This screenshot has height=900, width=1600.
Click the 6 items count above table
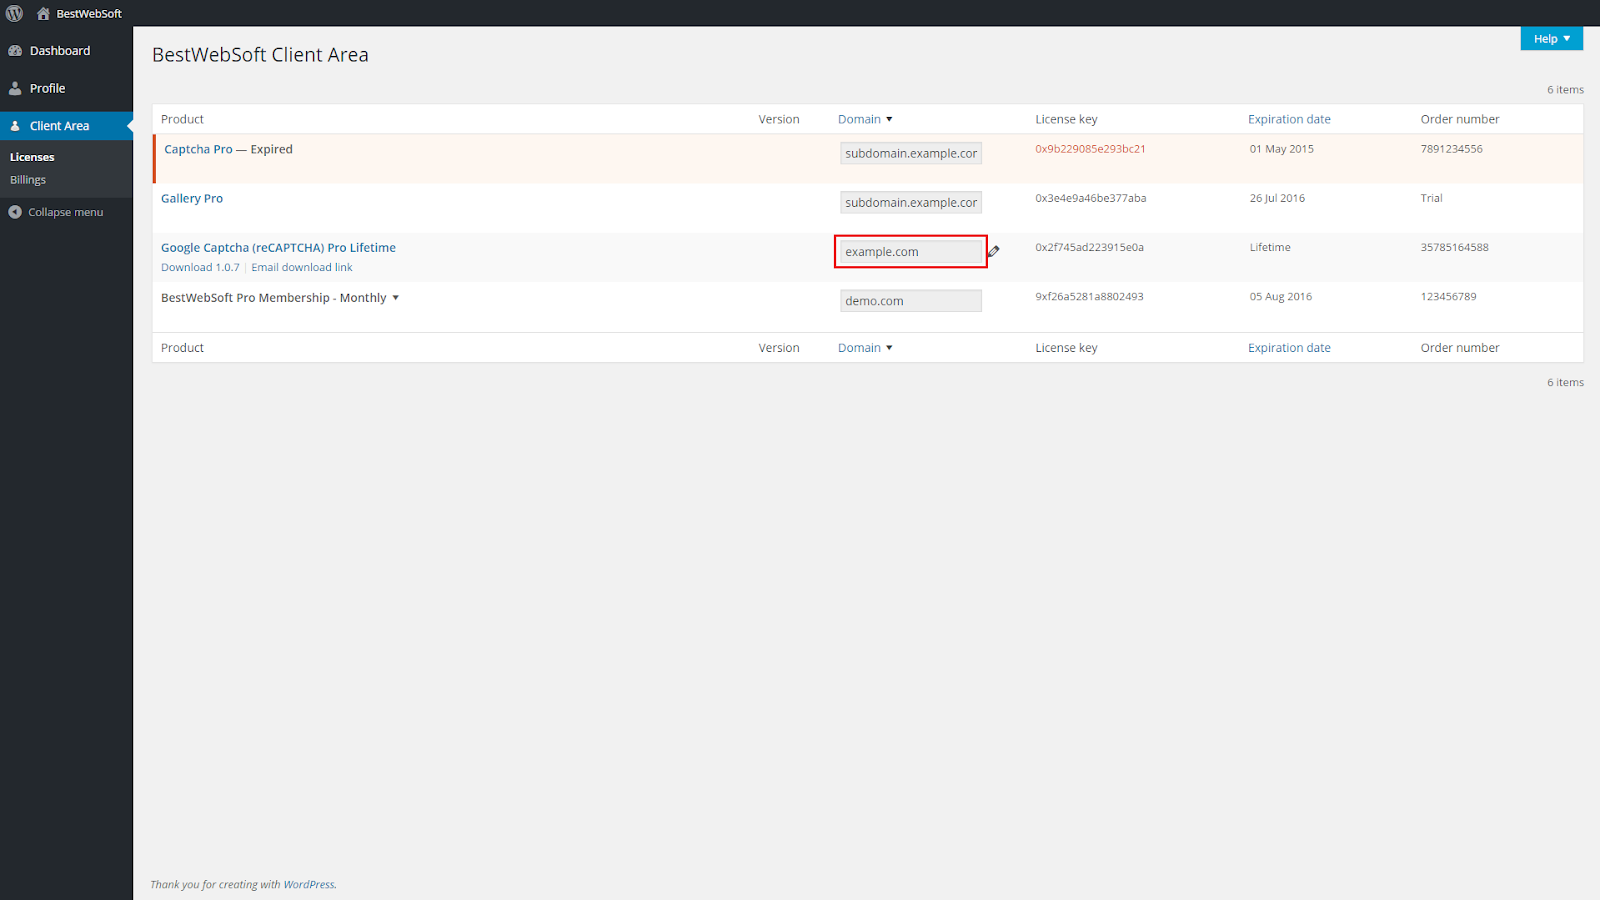(x=1565, y=90)
